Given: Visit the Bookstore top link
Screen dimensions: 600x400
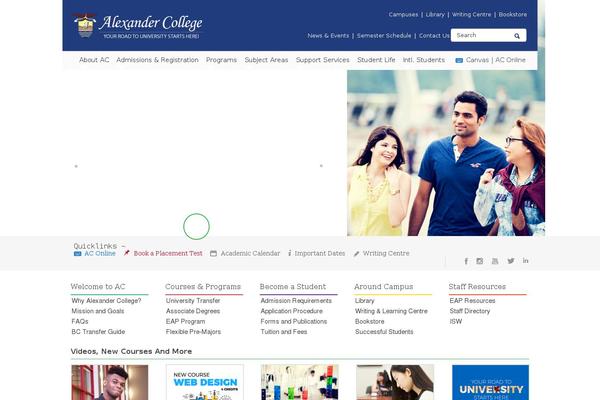Looking at the screenshot, I should tap(513, 15).
